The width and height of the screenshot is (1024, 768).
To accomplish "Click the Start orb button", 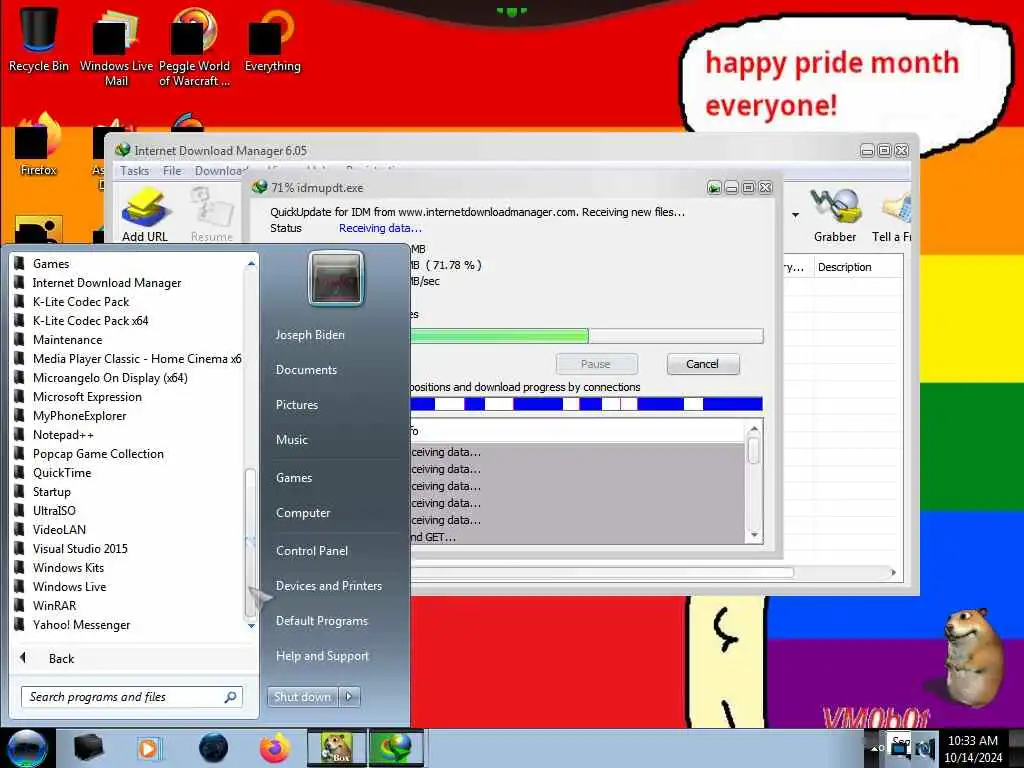I will [x=27, y=748].
